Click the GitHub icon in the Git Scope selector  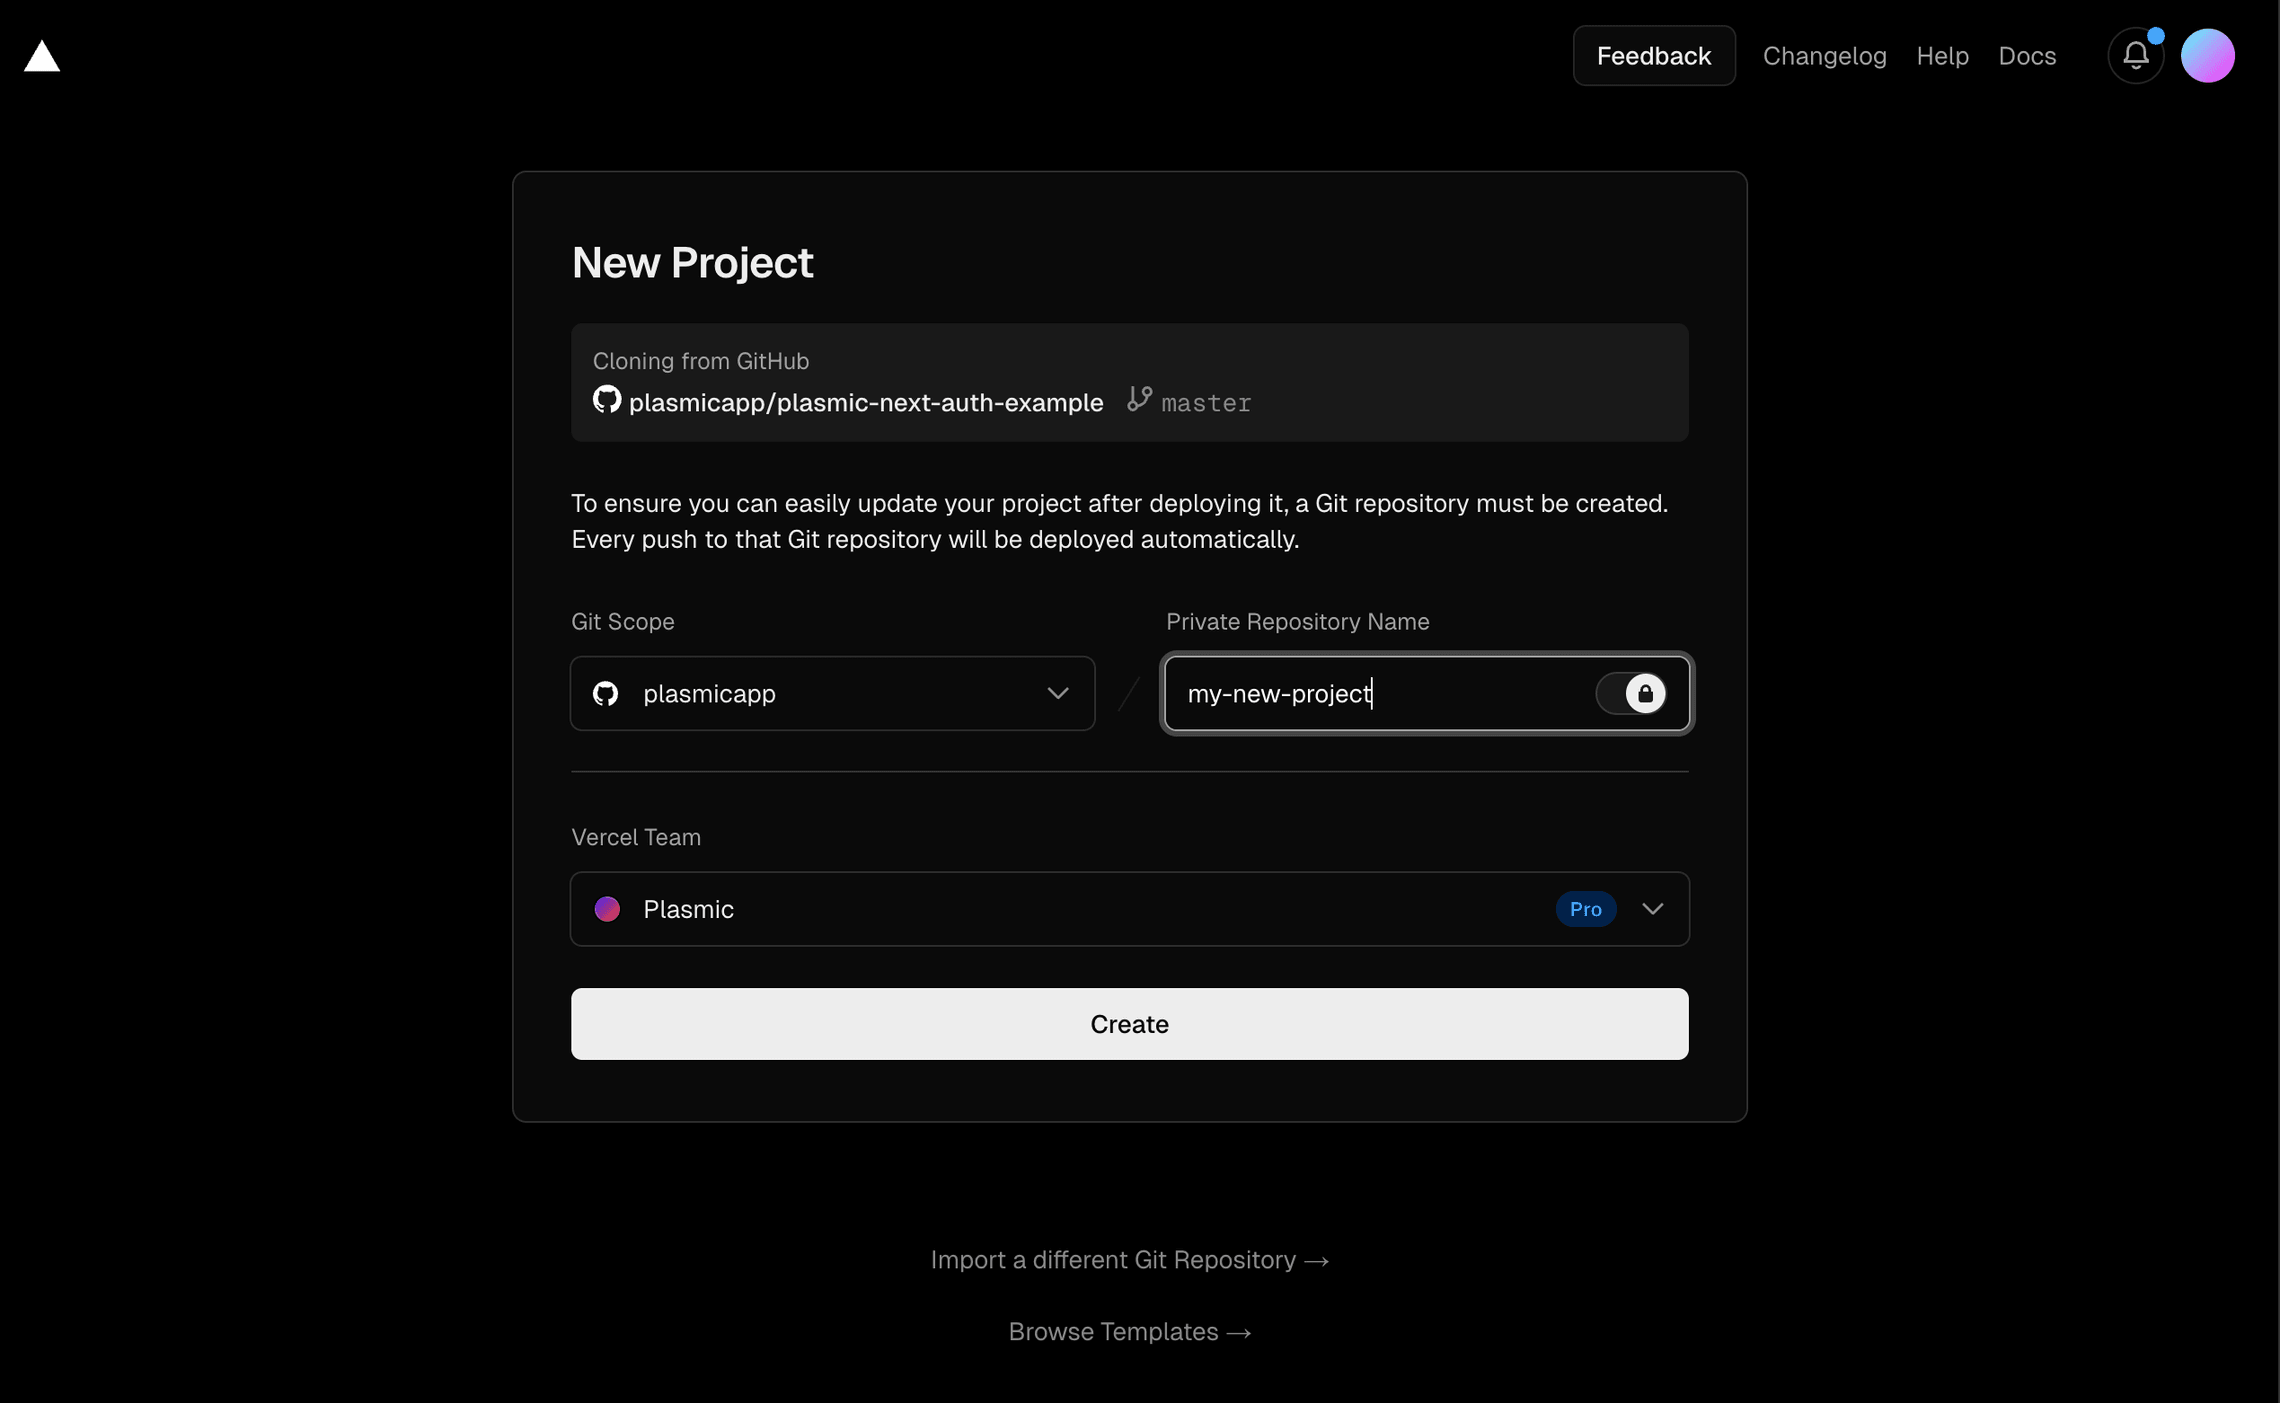(x=605, y=693)
